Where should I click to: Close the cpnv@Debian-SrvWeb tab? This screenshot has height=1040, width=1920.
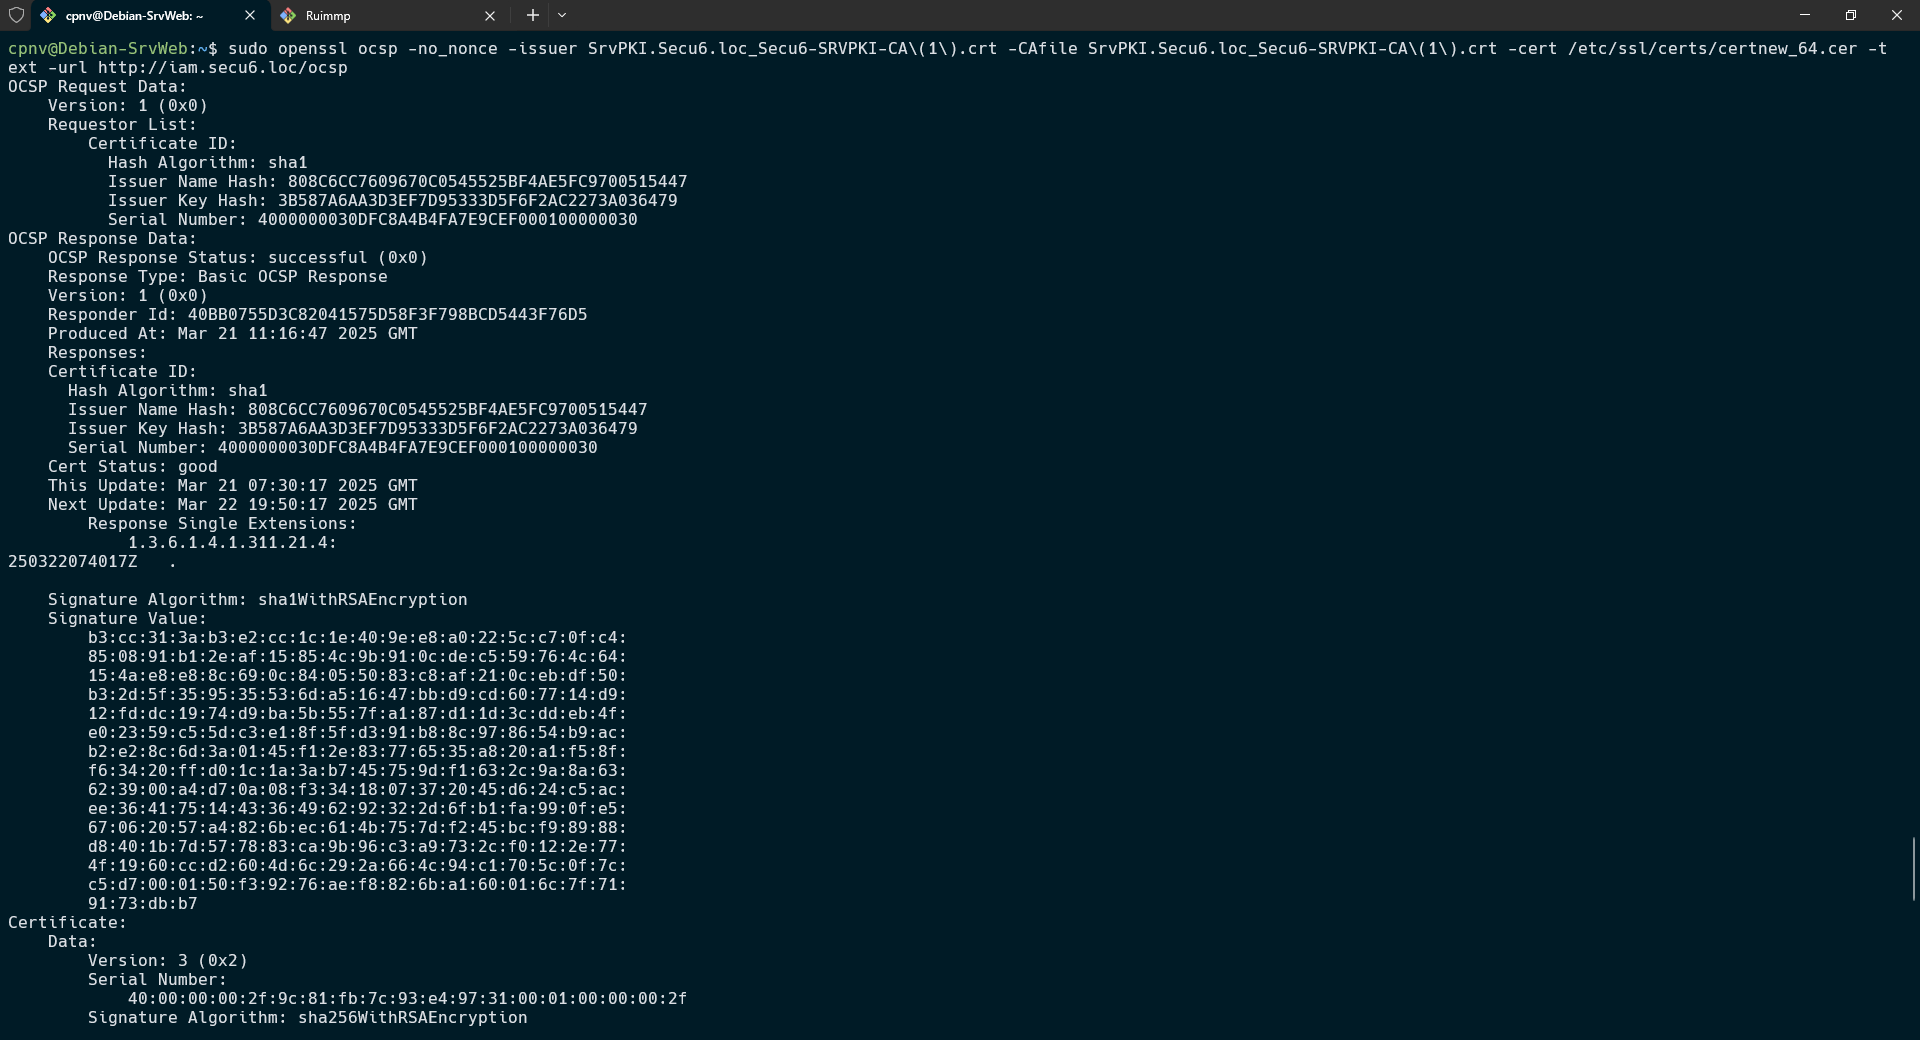pos(250,15)
